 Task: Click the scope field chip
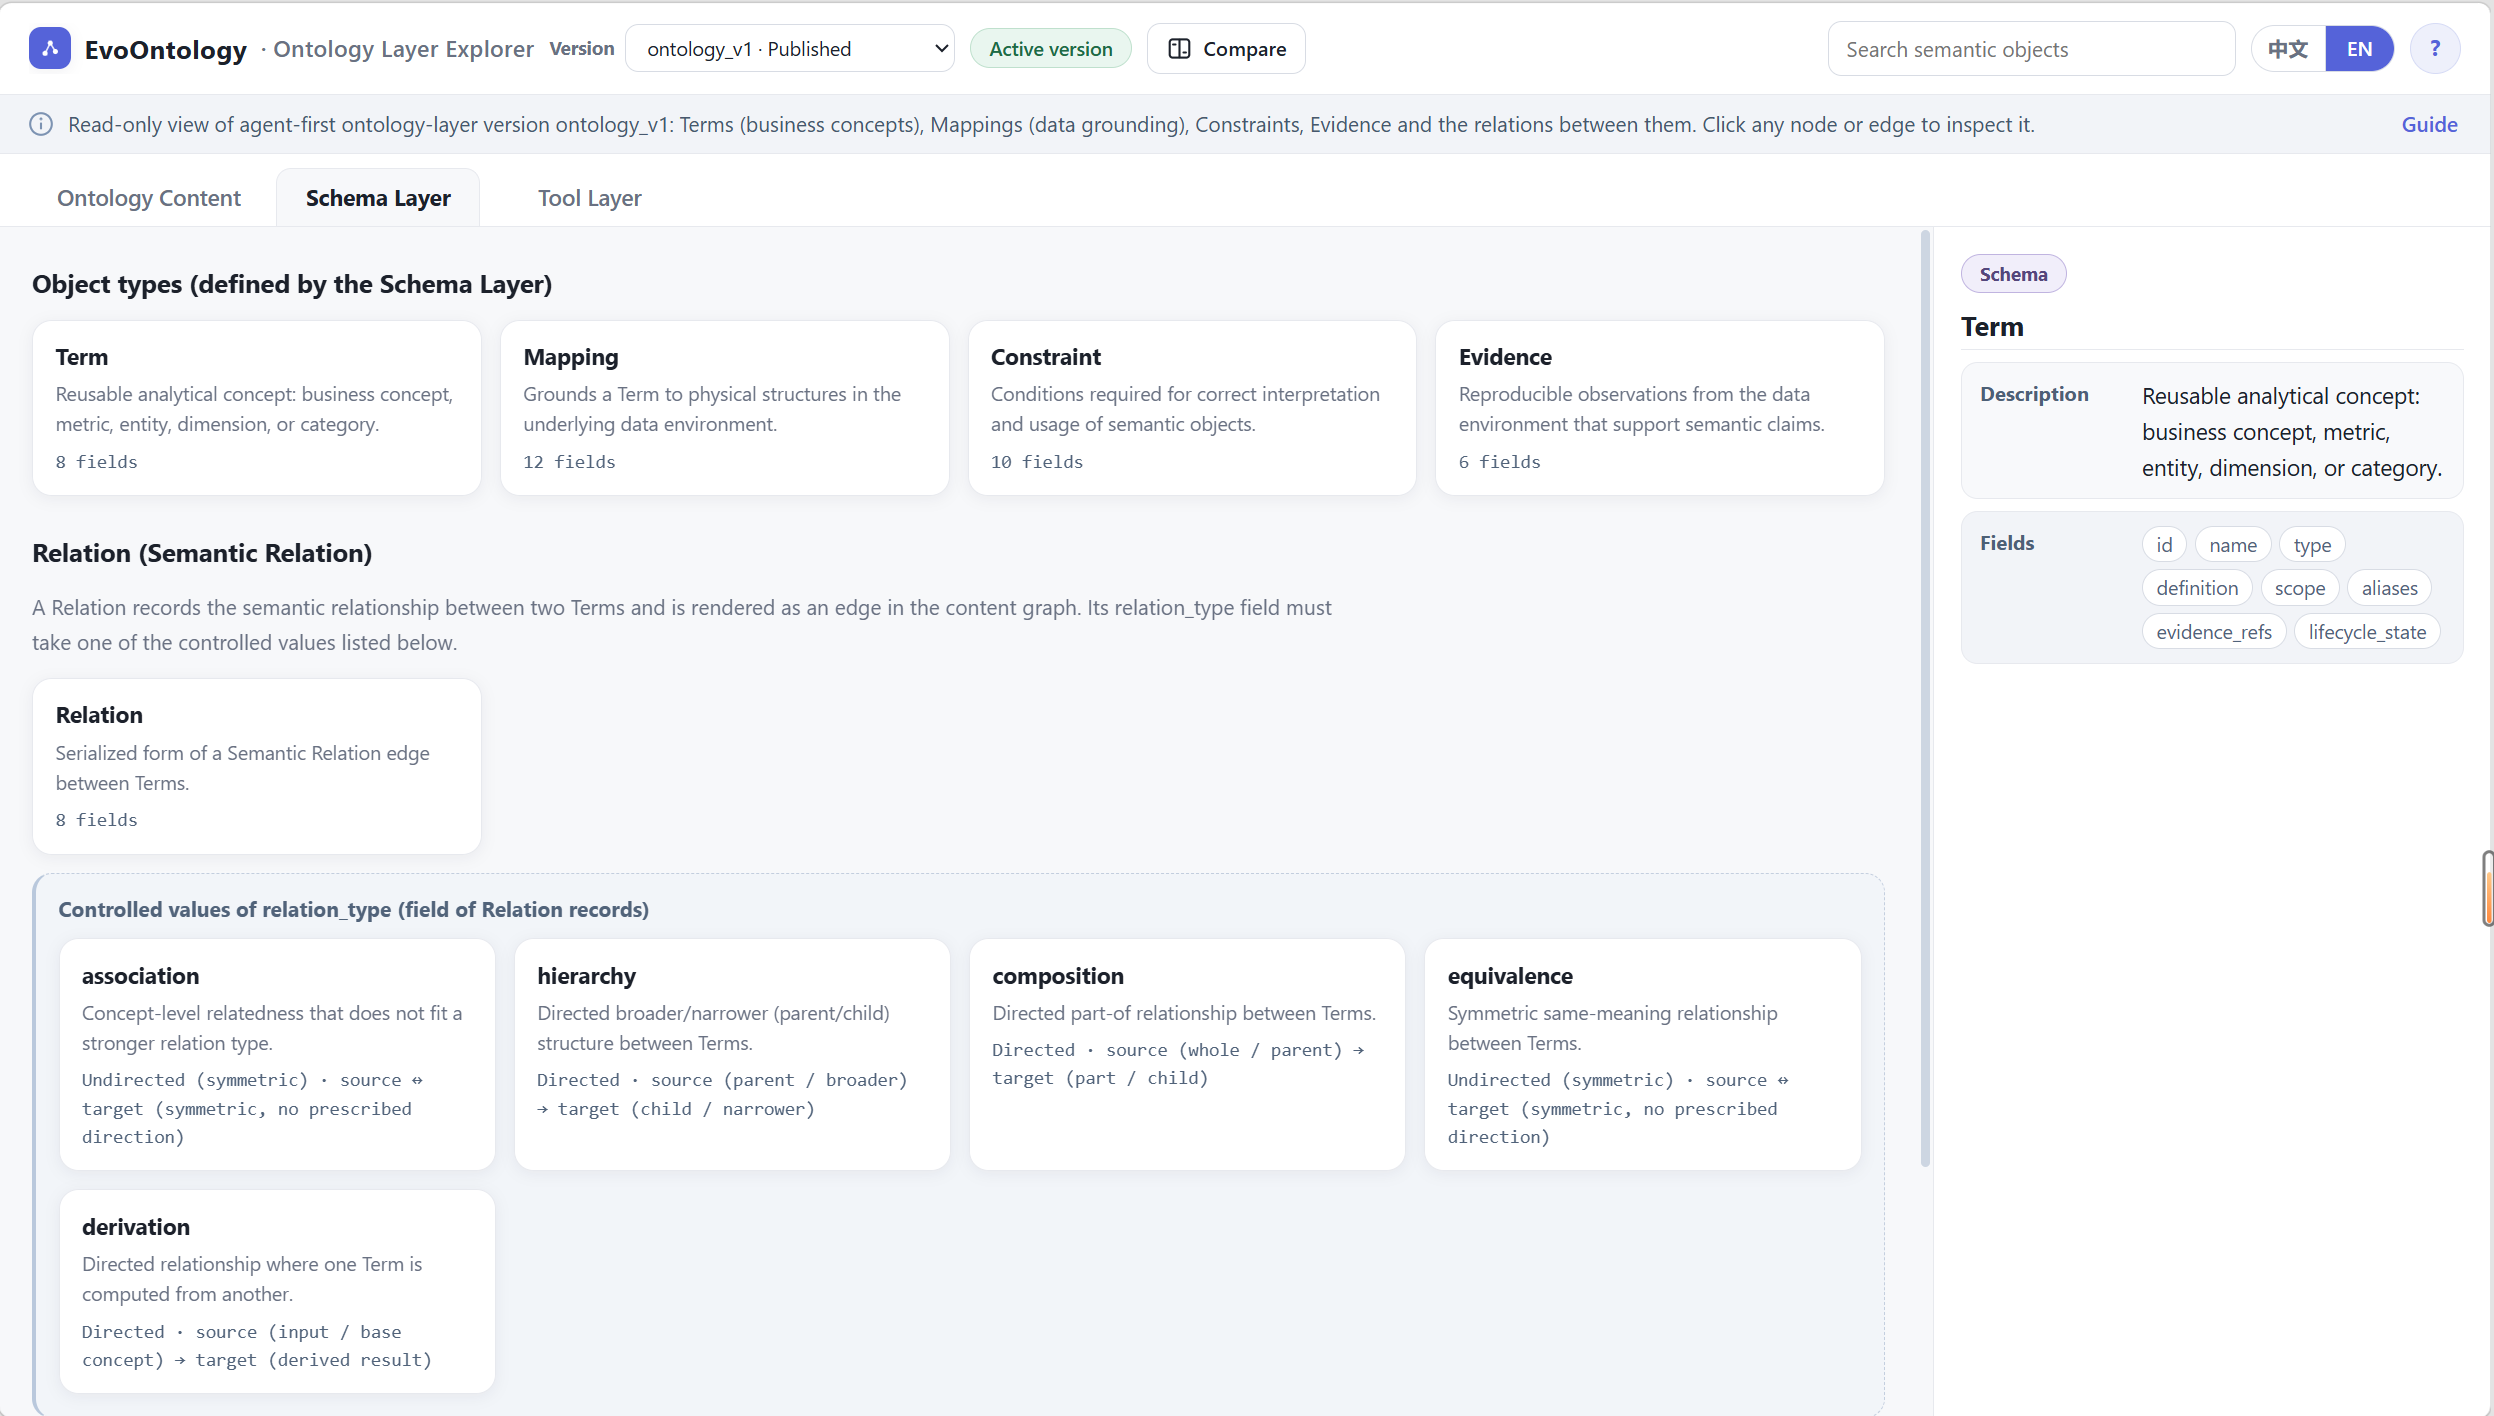2299,588
